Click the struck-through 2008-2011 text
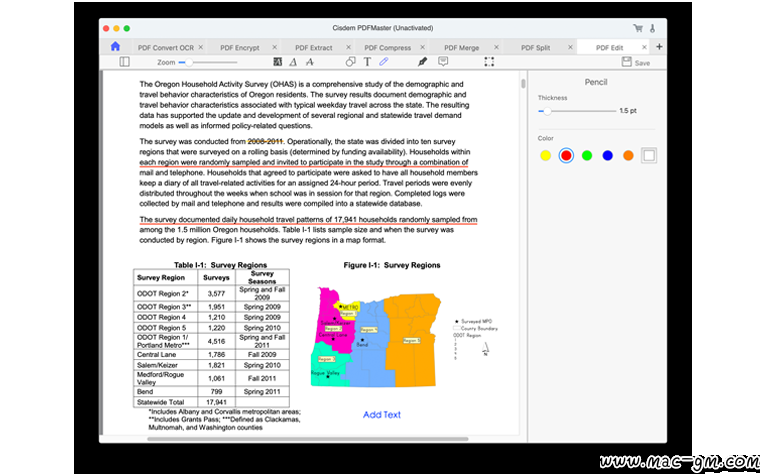760x474 pixels. pos(265,142)
